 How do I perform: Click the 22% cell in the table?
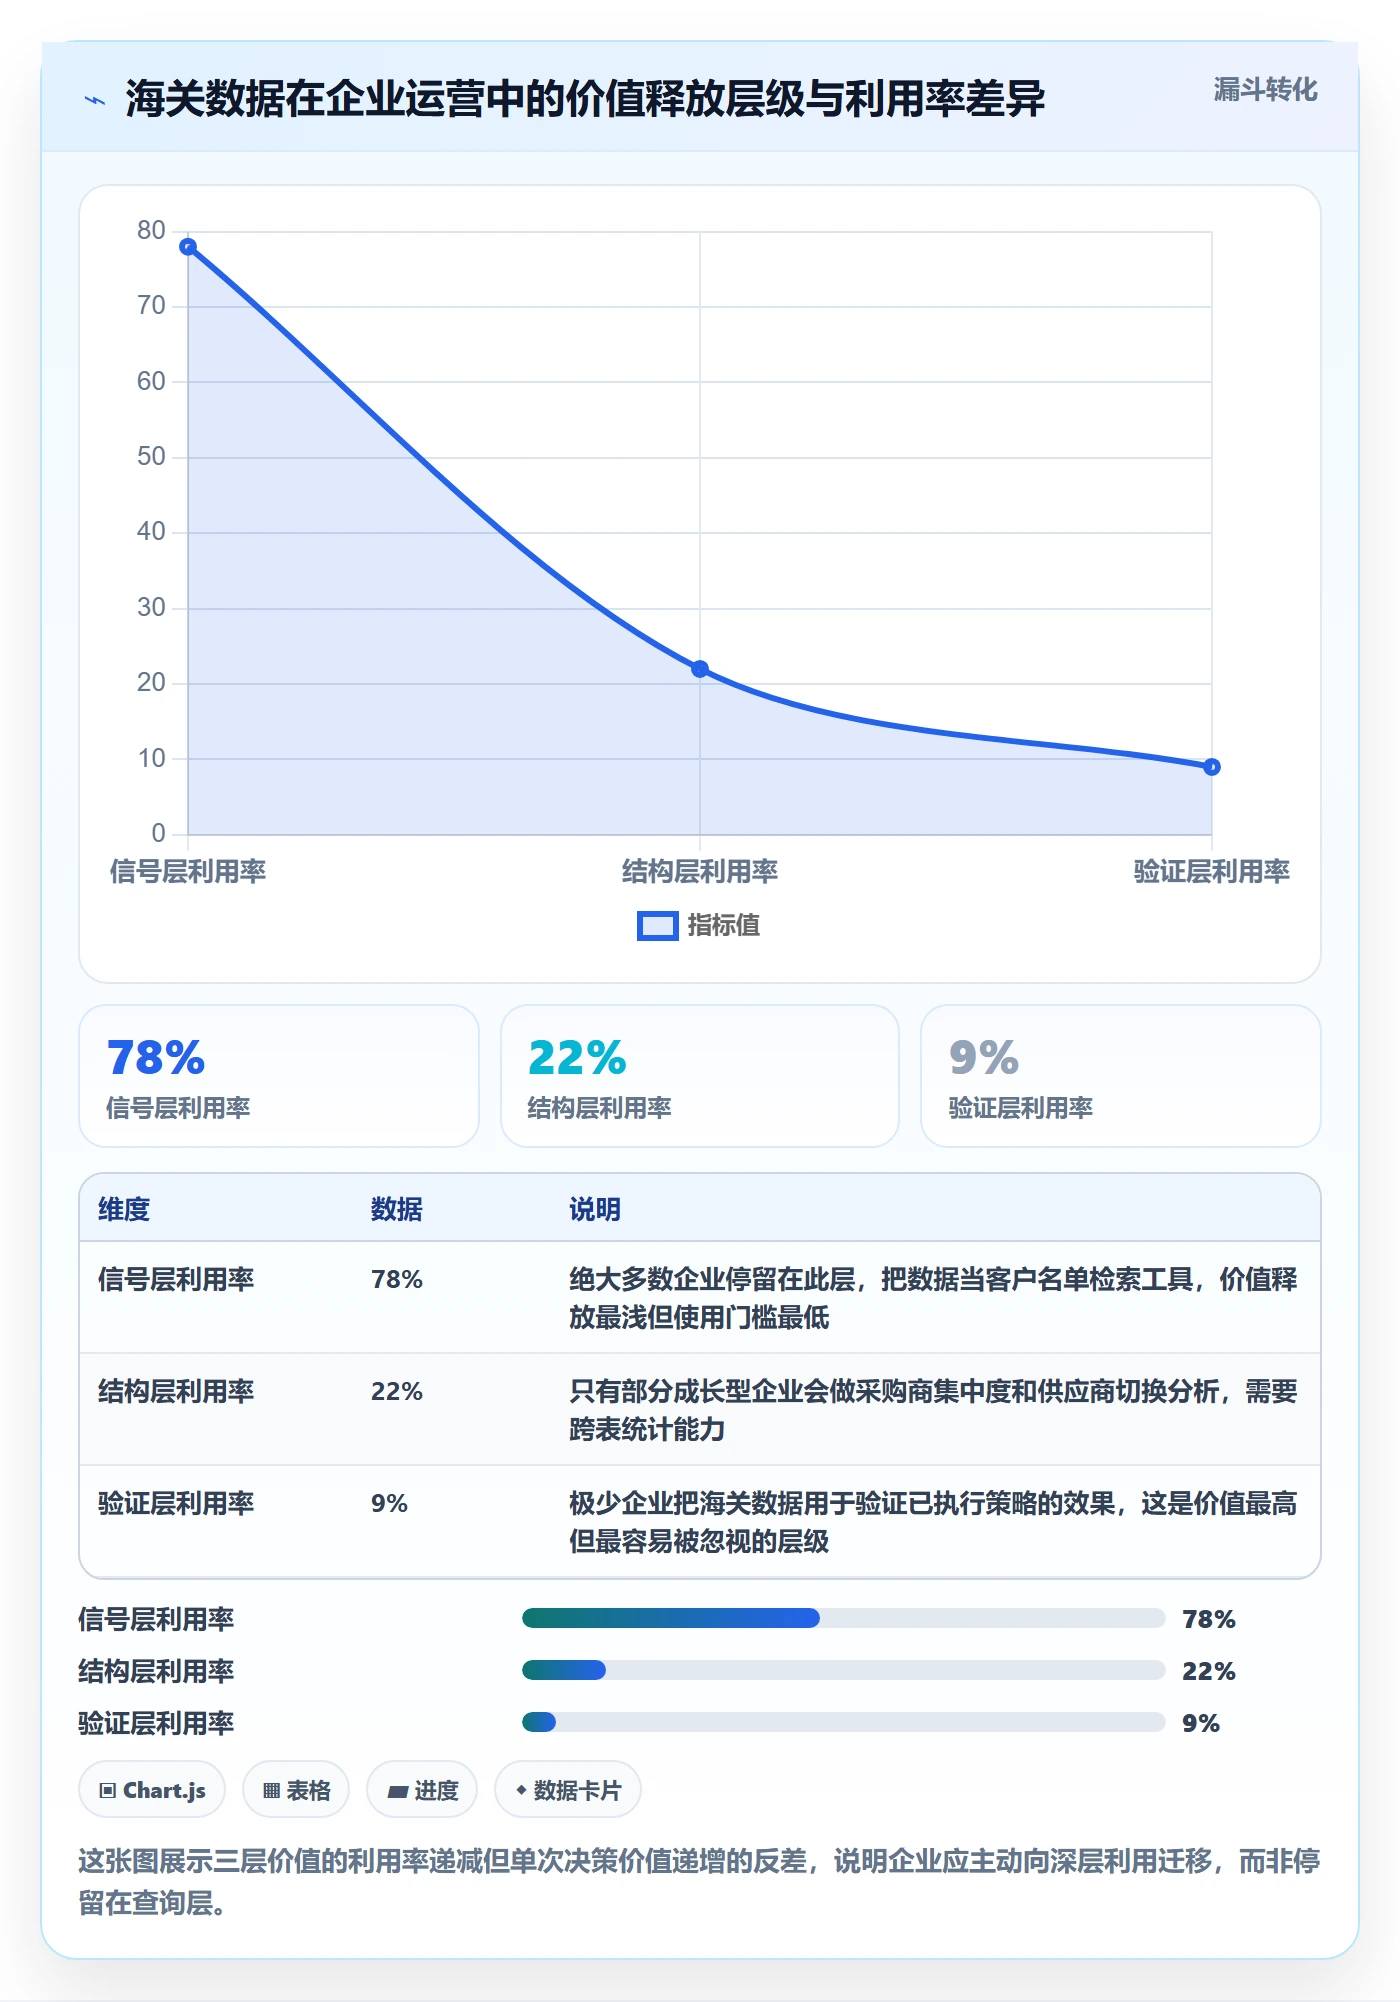point(397,1391)
